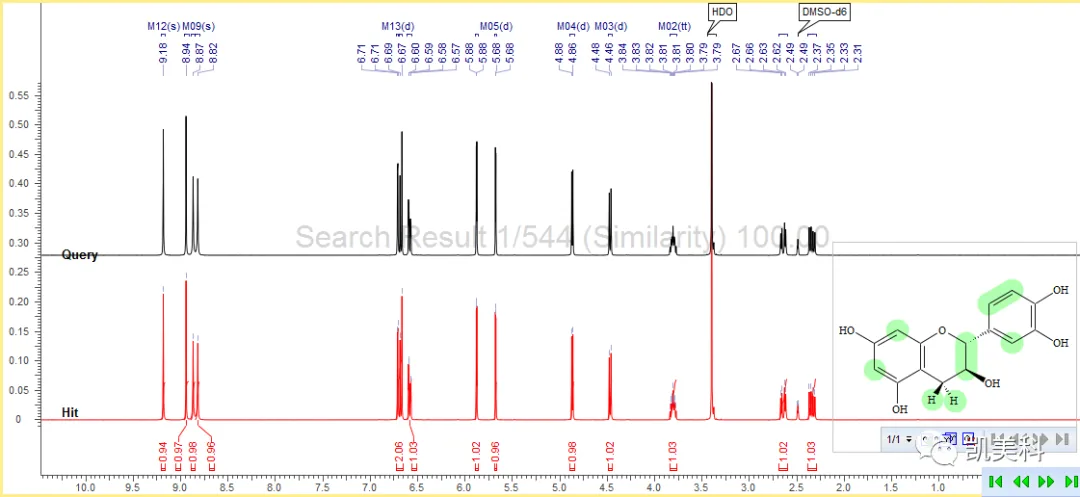1080x497 pixels.
Task: Jump to the first search result (green arrow)
Action: 995,482
